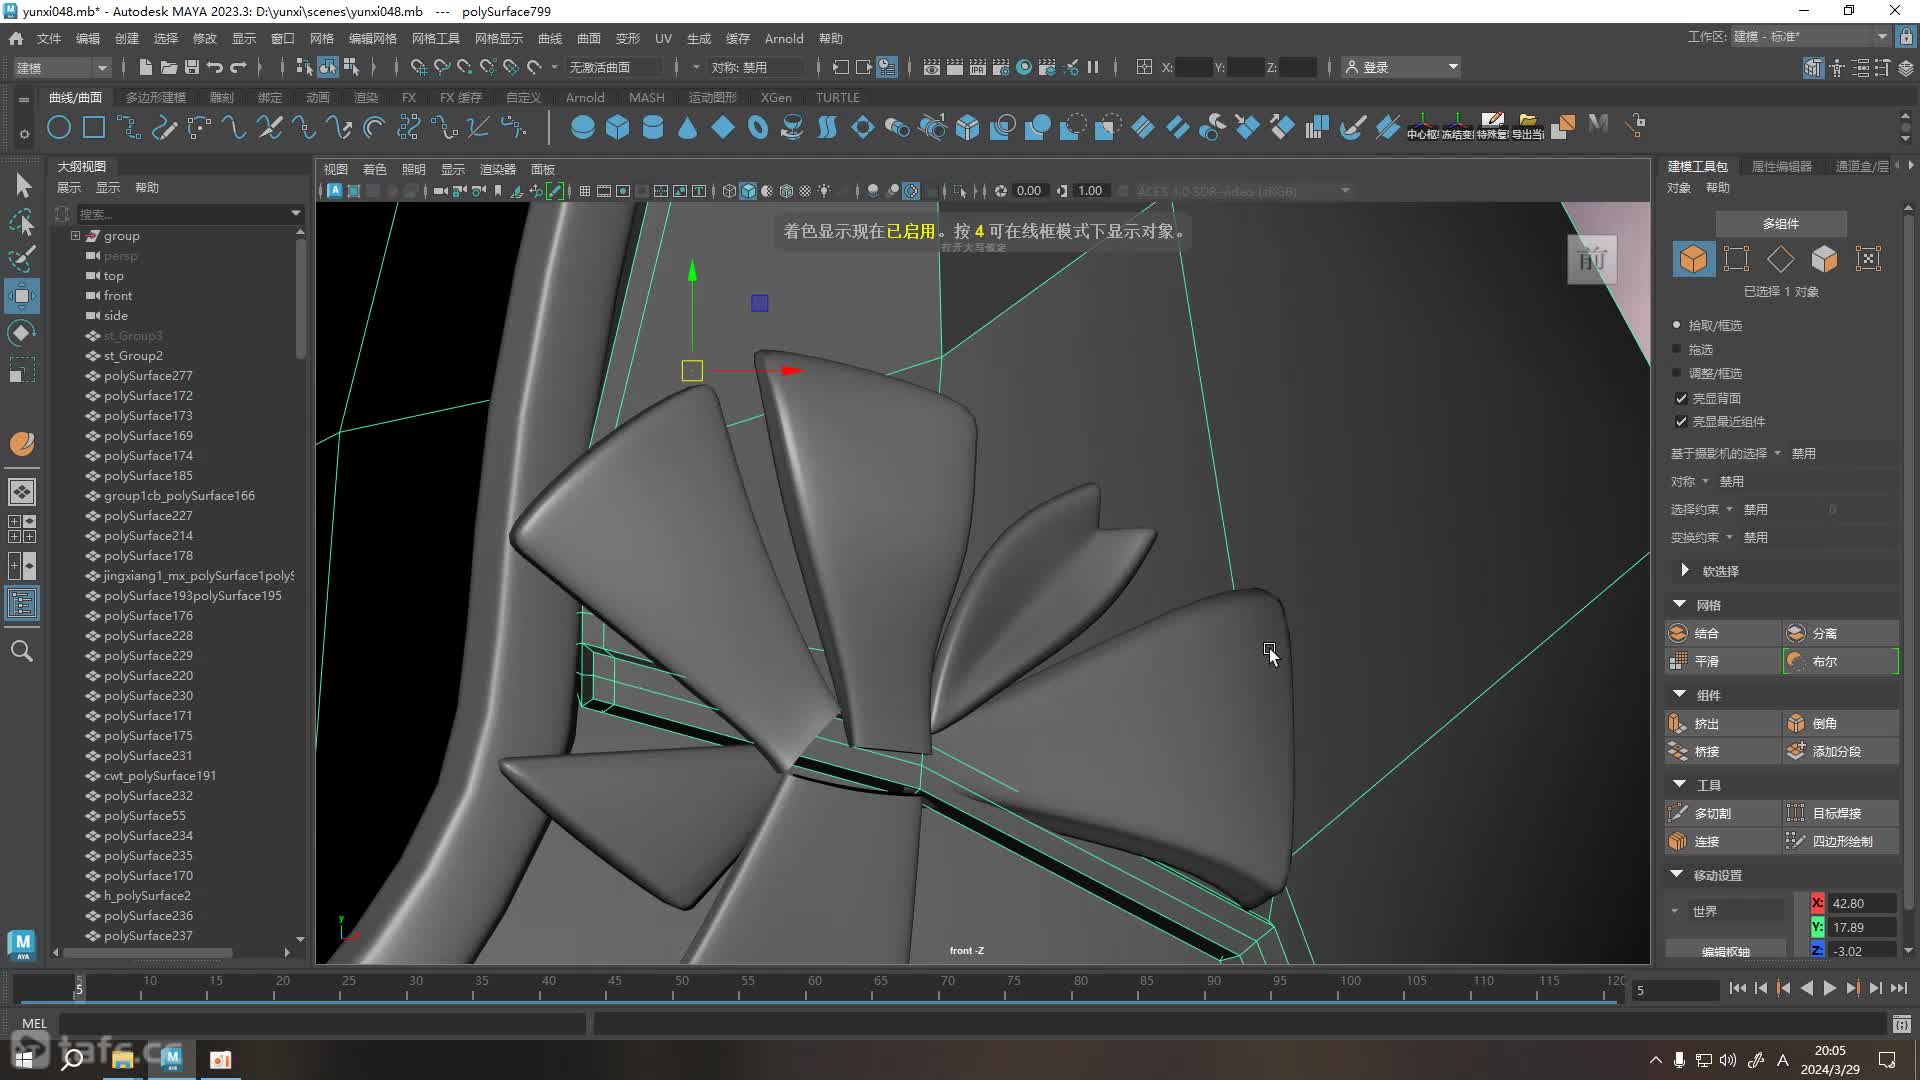The height and width of the screenshot is (1080, 1920).
Task: Click the Connect (连接) tool
Action: pyautogui.click(x=1723, y=841)
